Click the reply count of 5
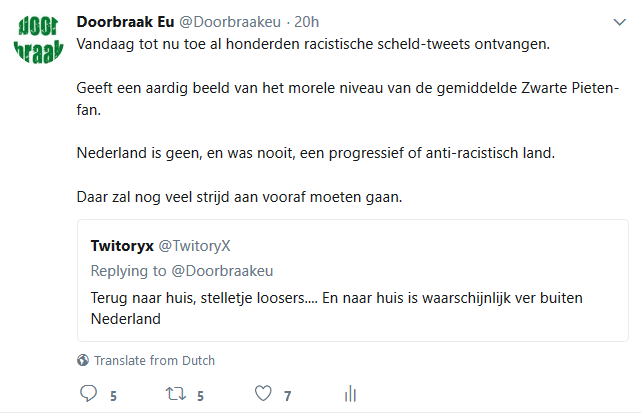Screen dimensions: 641x413 (x=114, y=395)
